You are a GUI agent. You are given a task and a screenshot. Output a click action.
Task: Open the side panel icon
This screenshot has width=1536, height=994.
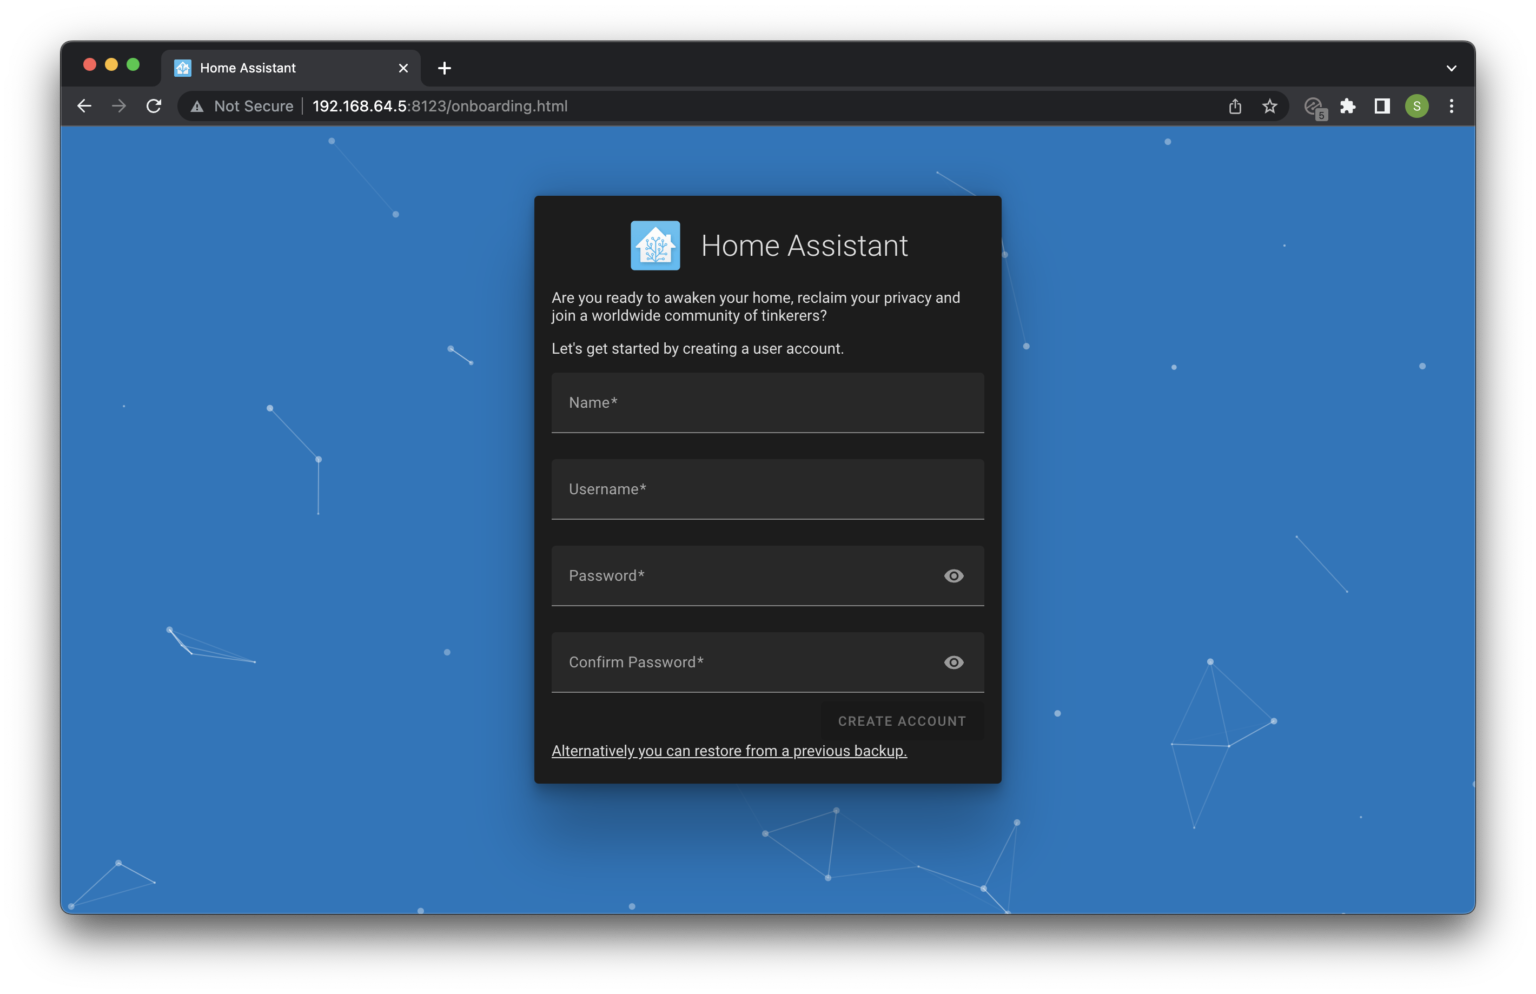[1381, 106]
